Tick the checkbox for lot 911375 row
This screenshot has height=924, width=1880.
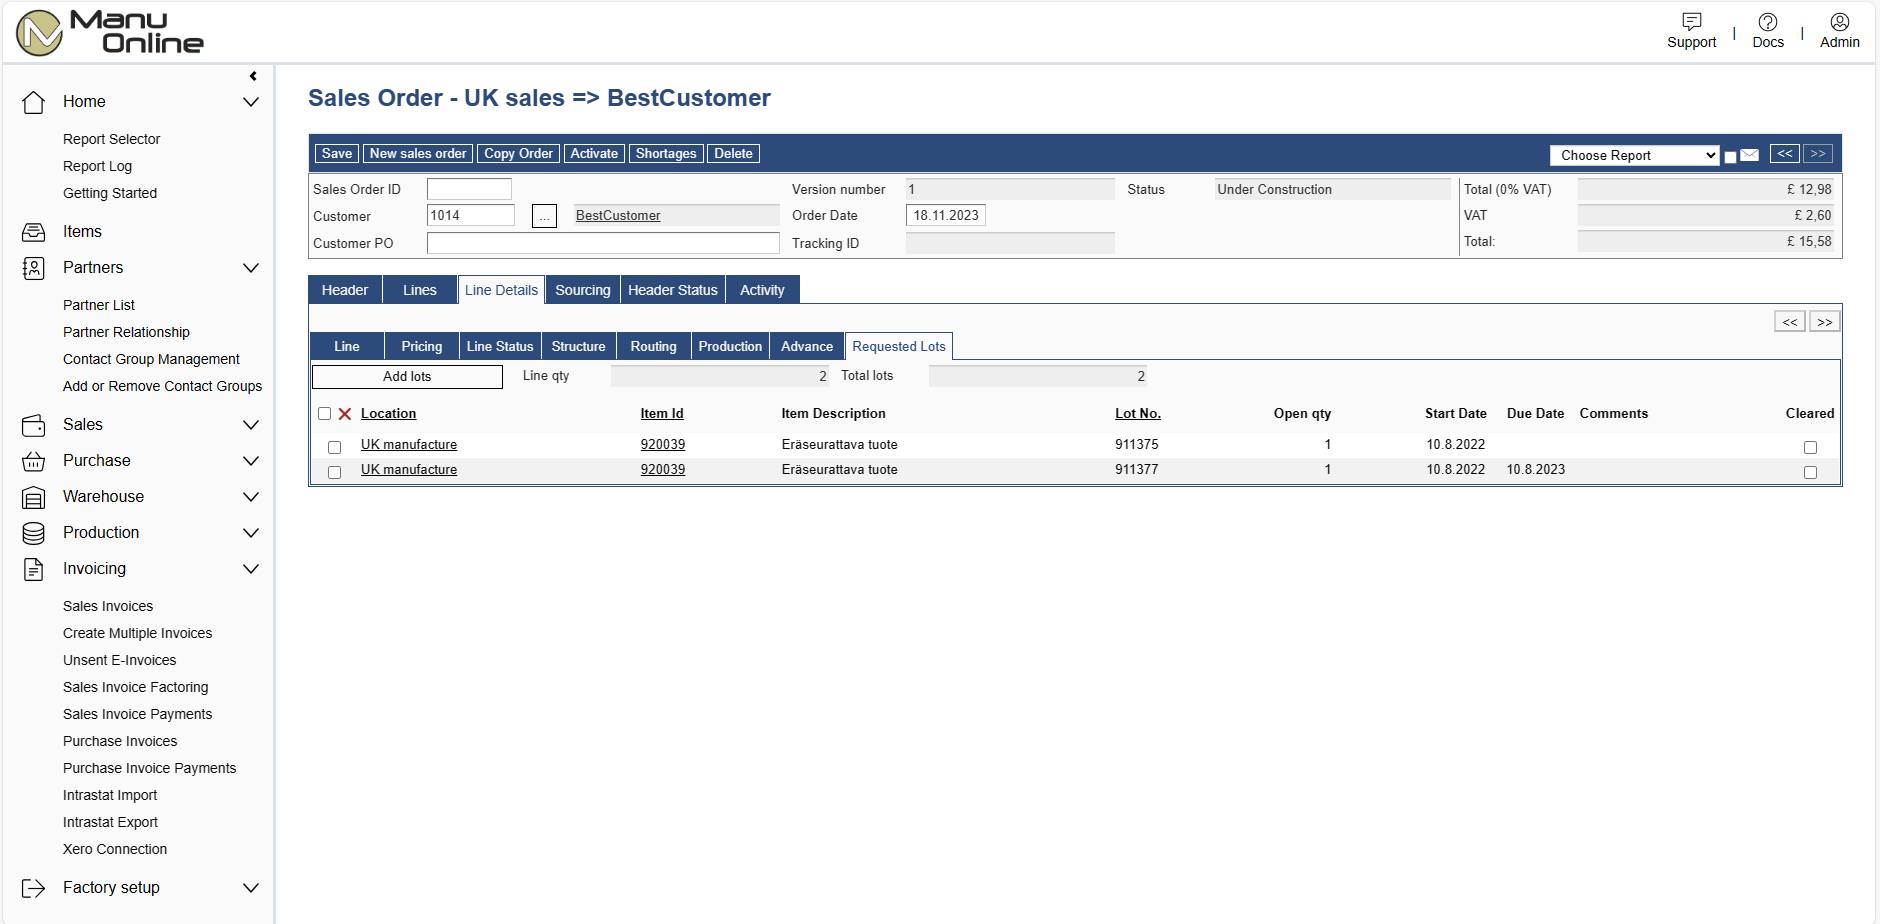click(x=335, y=447)
